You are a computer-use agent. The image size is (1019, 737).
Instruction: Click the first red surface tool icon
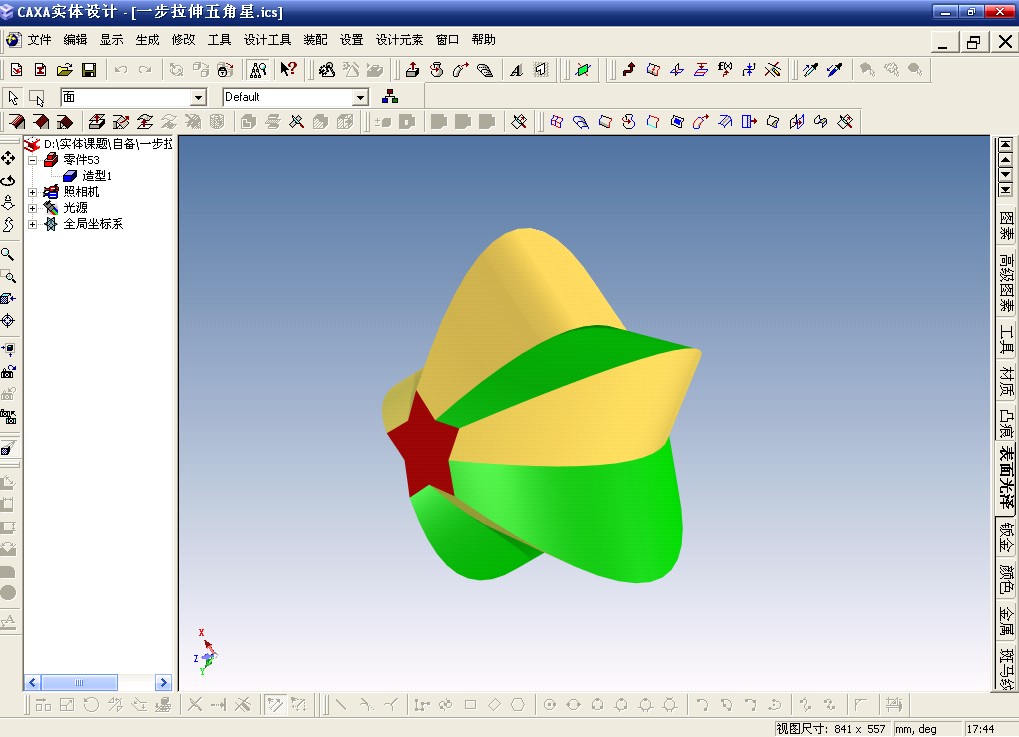pos(16,122)
